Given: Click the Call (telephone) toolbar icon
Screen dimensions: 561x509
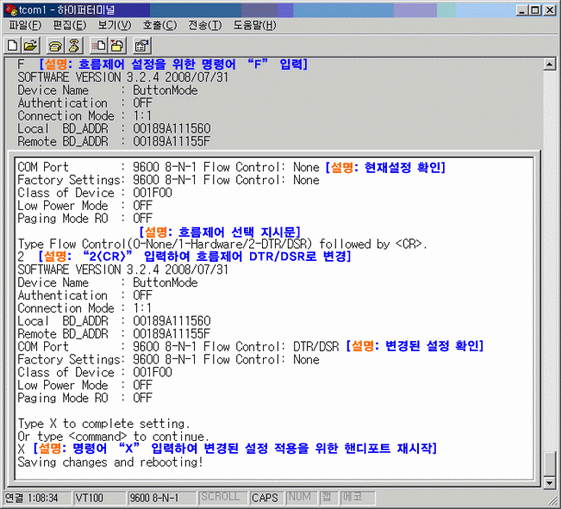Looking at the screenshot, I should tap(55, 45).
